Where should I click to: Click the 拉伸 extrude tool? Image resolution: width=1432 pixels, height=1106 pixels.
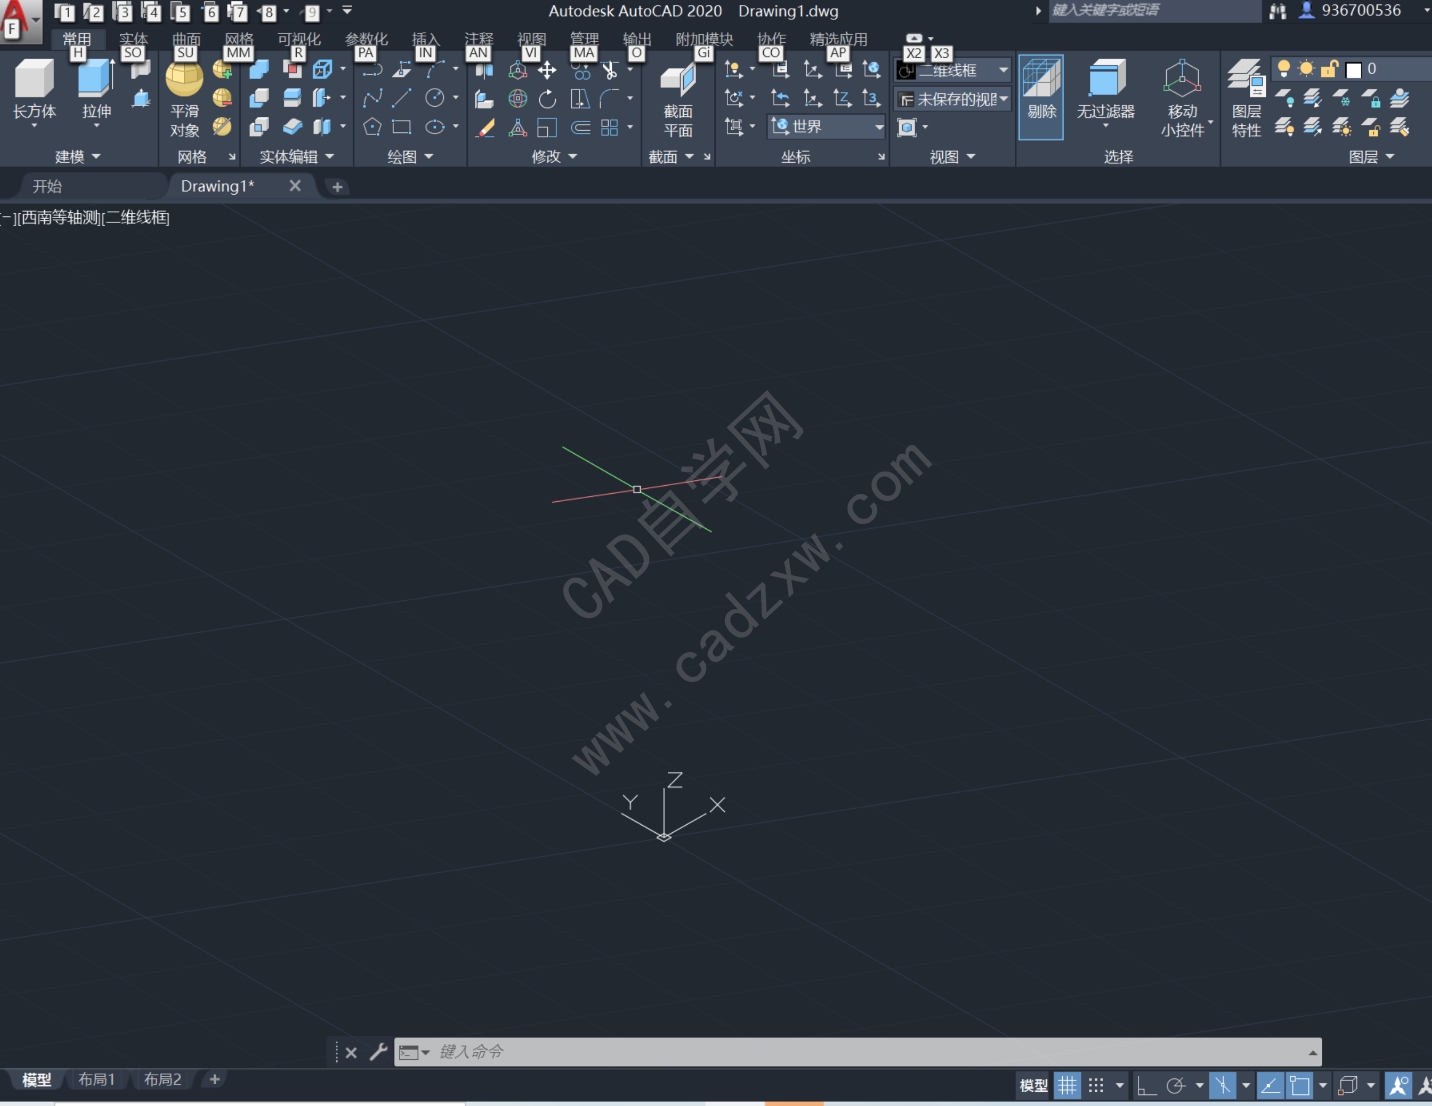coord(96,93)
